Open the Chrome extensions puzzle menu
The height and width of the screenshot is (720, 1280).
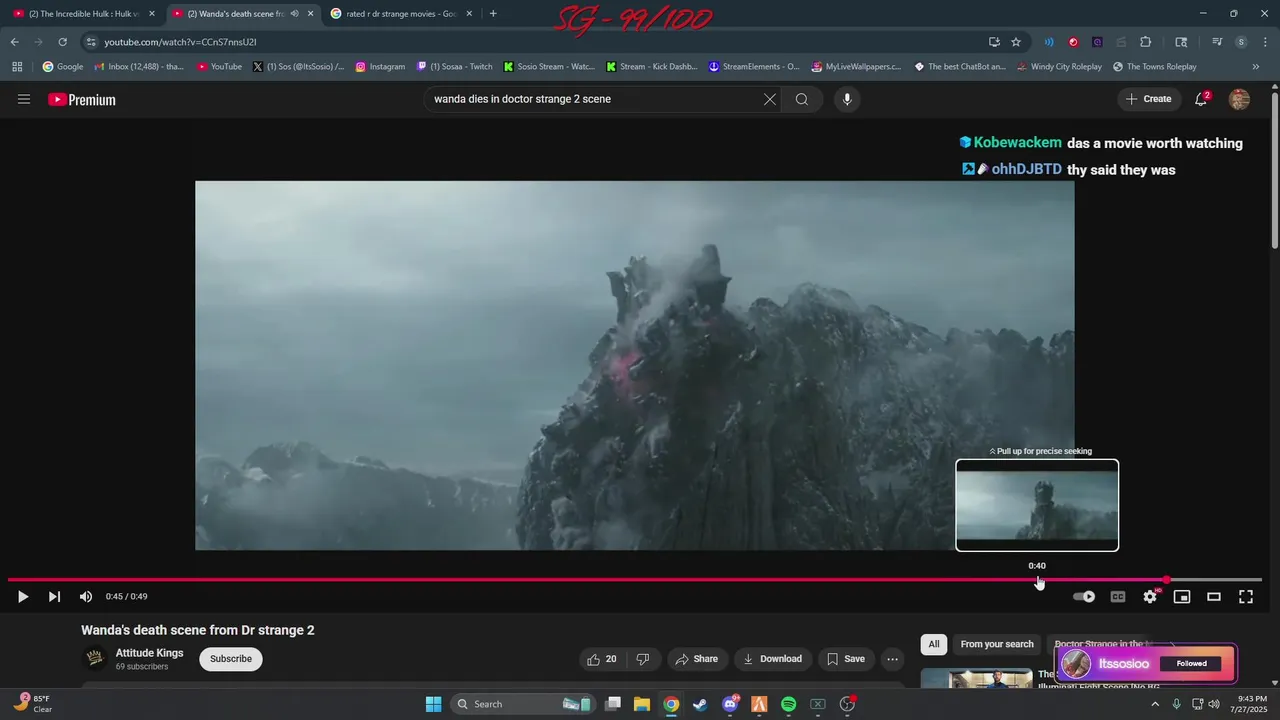pos(1146,42)
